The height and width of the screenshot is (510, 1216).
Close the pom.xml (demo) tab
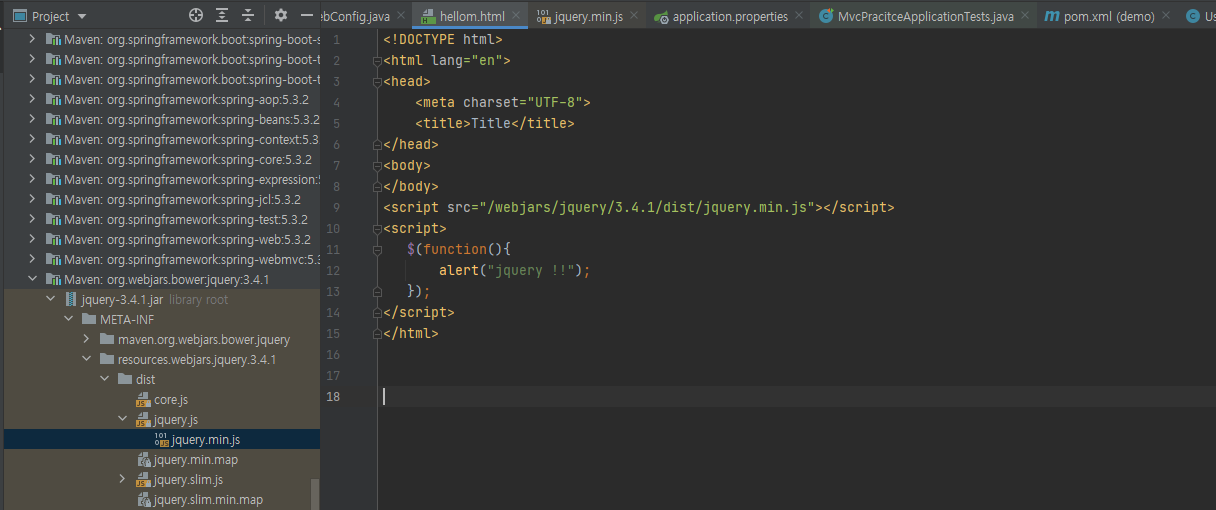[x=1165, y=17]
